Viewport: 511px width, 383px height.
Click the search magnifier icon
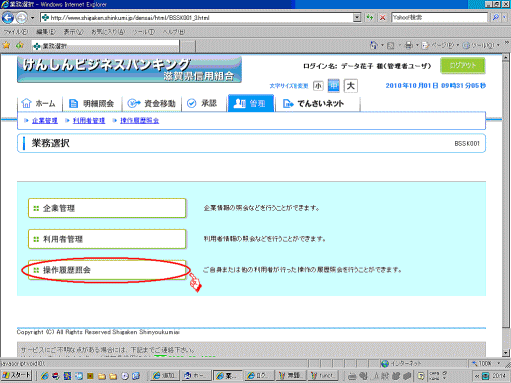[x=496, y=17]
